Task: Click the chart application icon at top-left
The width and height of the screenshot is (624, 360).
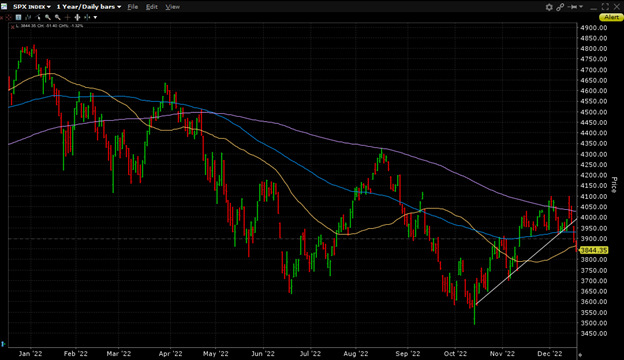Action: click(4, 6)
